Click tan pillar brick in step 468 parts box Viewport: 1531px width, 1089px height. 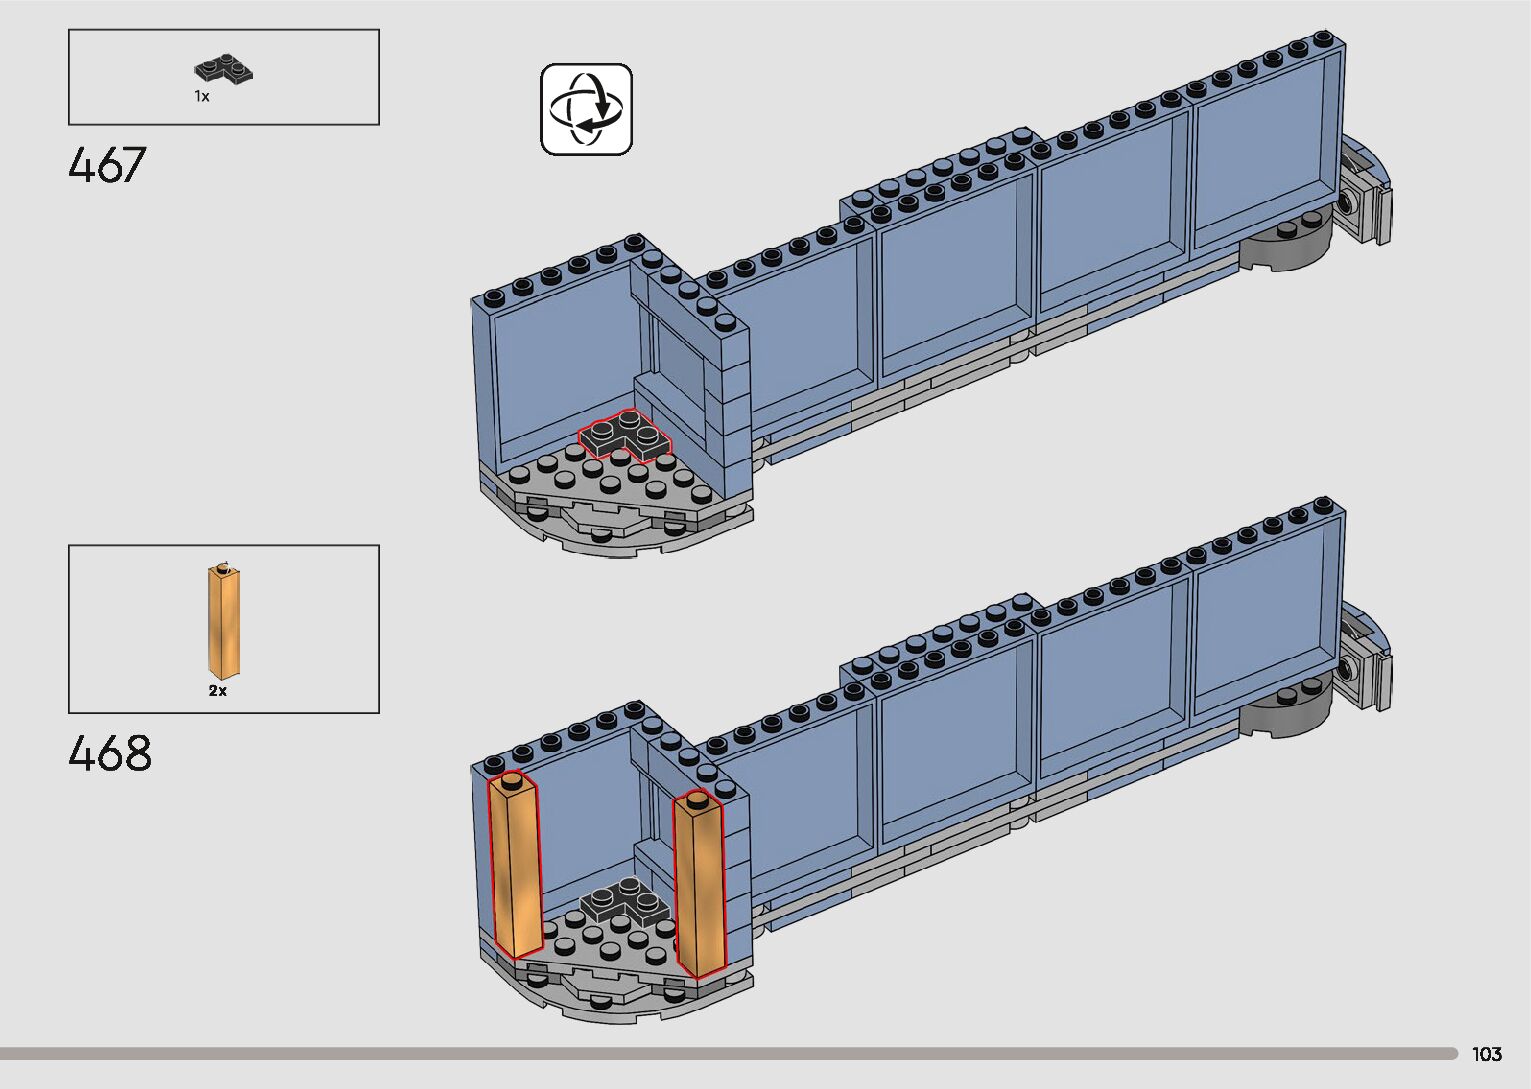(224, 622)
